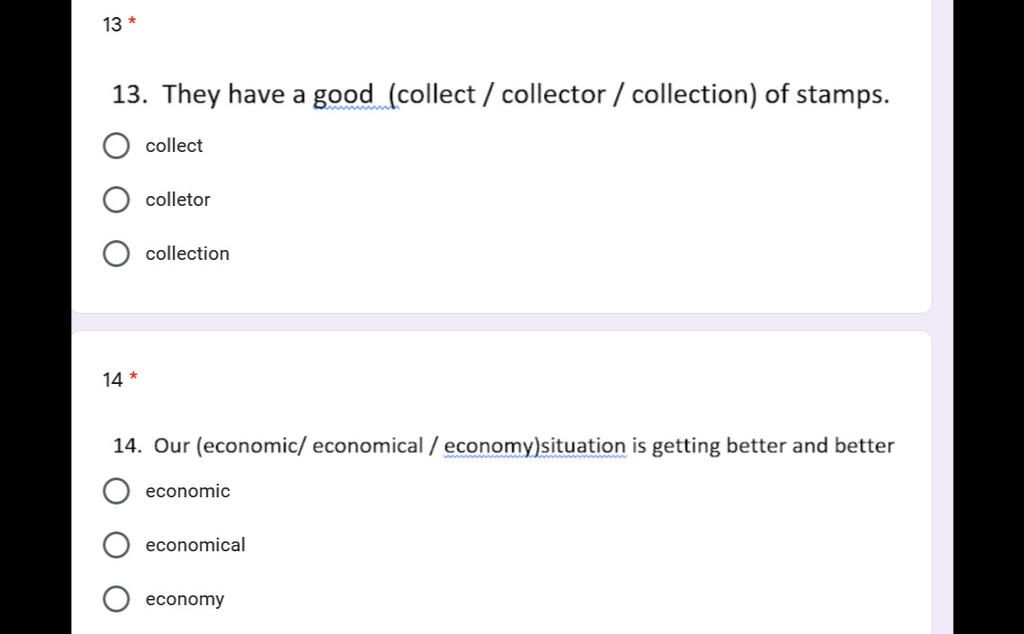
Task: Mark the 'collection' radio button
Action: pyautogui.click(x=116, y=254)
